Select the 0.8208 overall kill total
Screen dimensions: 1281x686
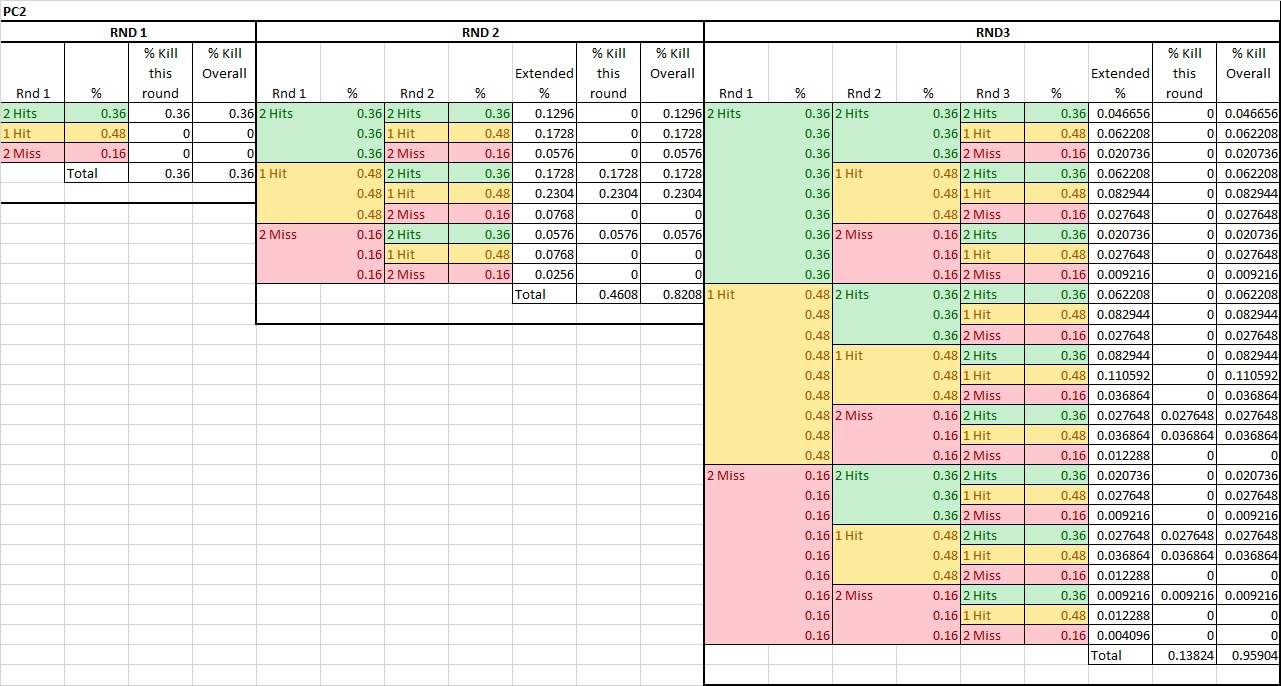(x=672, y=295)
